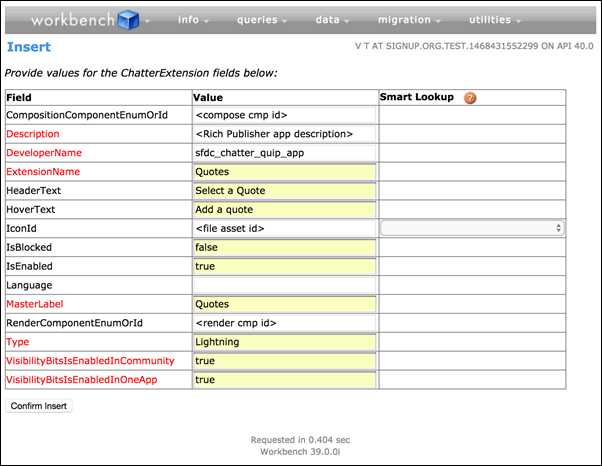Click the MasterLabel value field
The image size is (602, 466).
285,304
